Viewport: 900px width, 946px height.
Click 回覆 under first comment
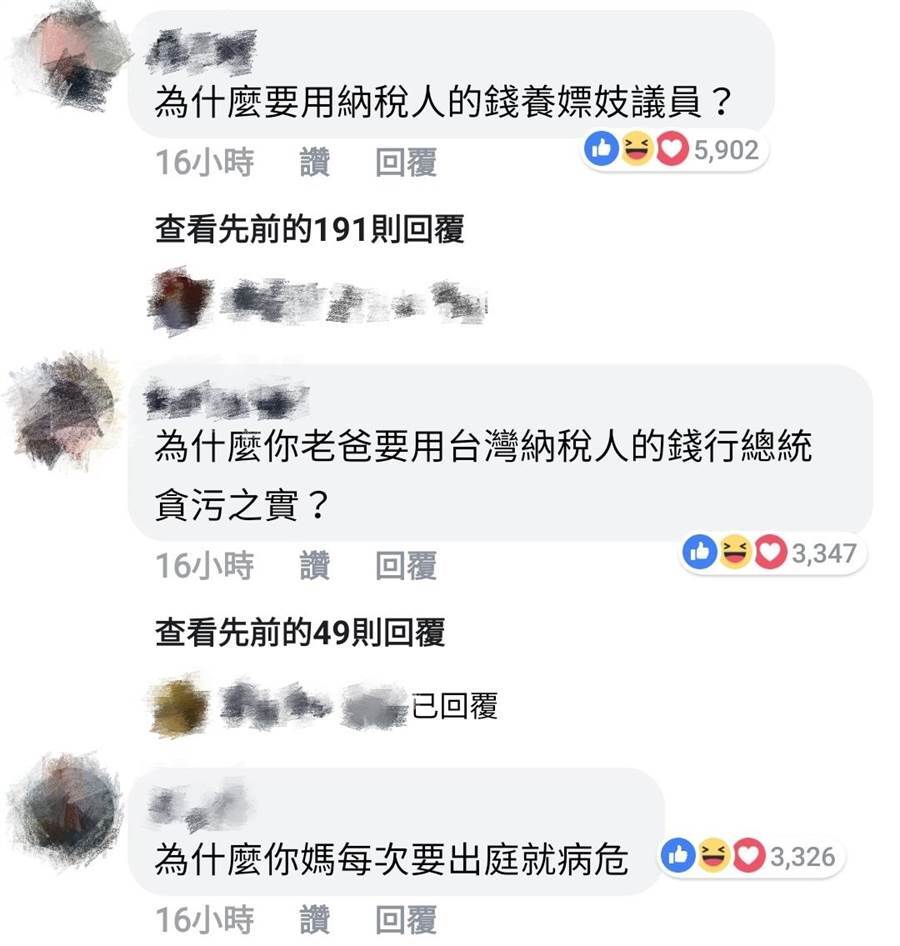[x=406, y=162]
